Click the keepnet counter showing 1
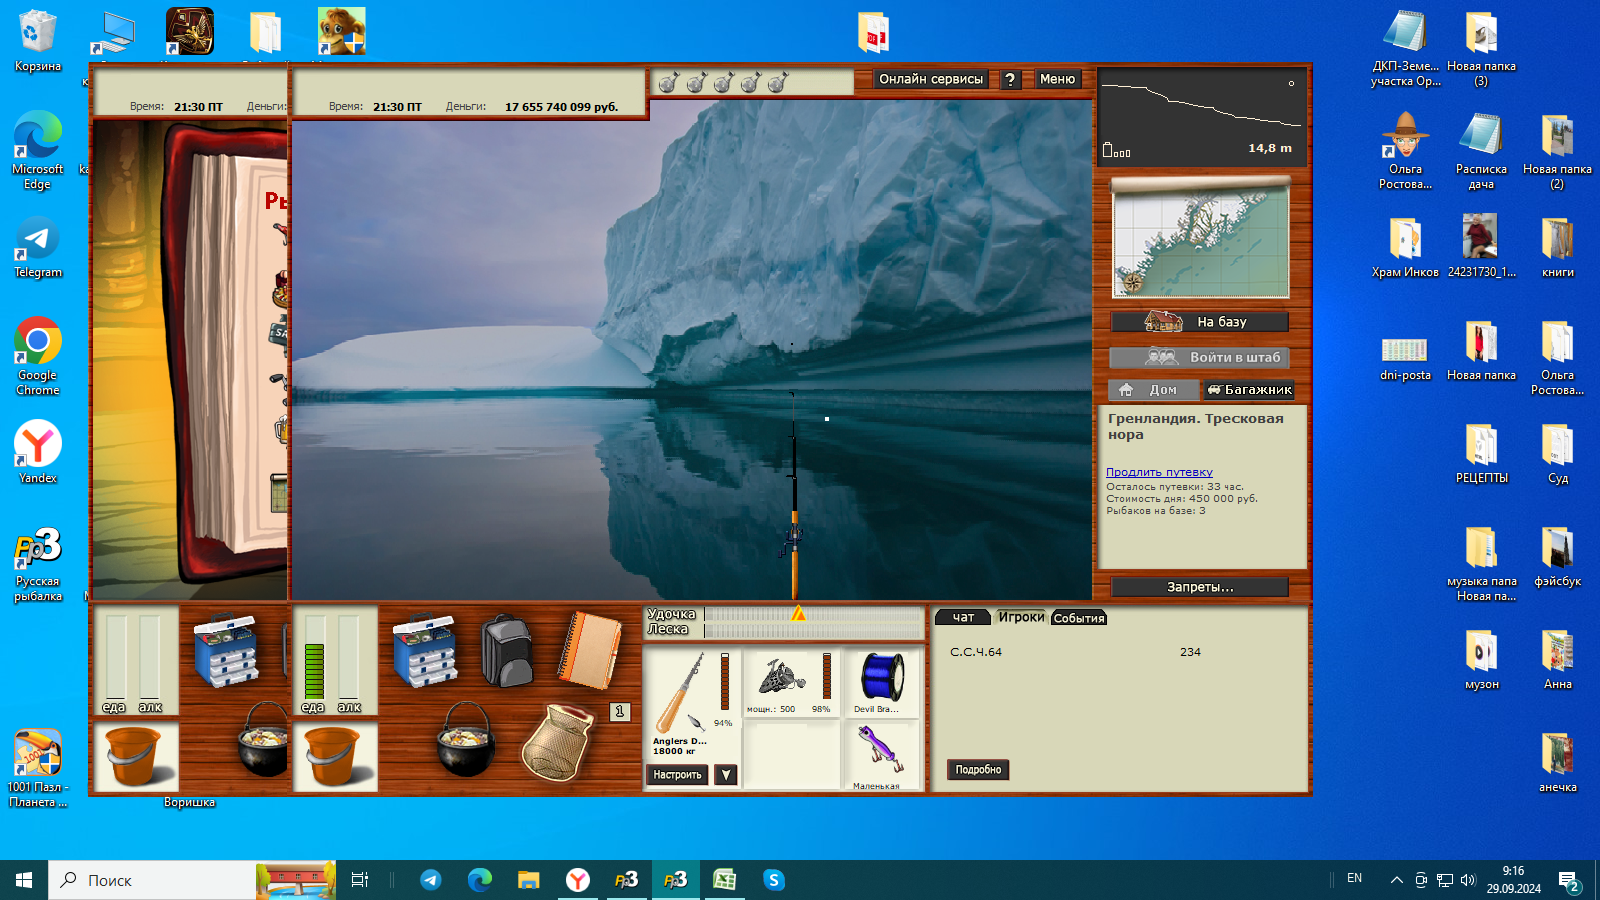 pyautogui.click(x=620, y=712)
